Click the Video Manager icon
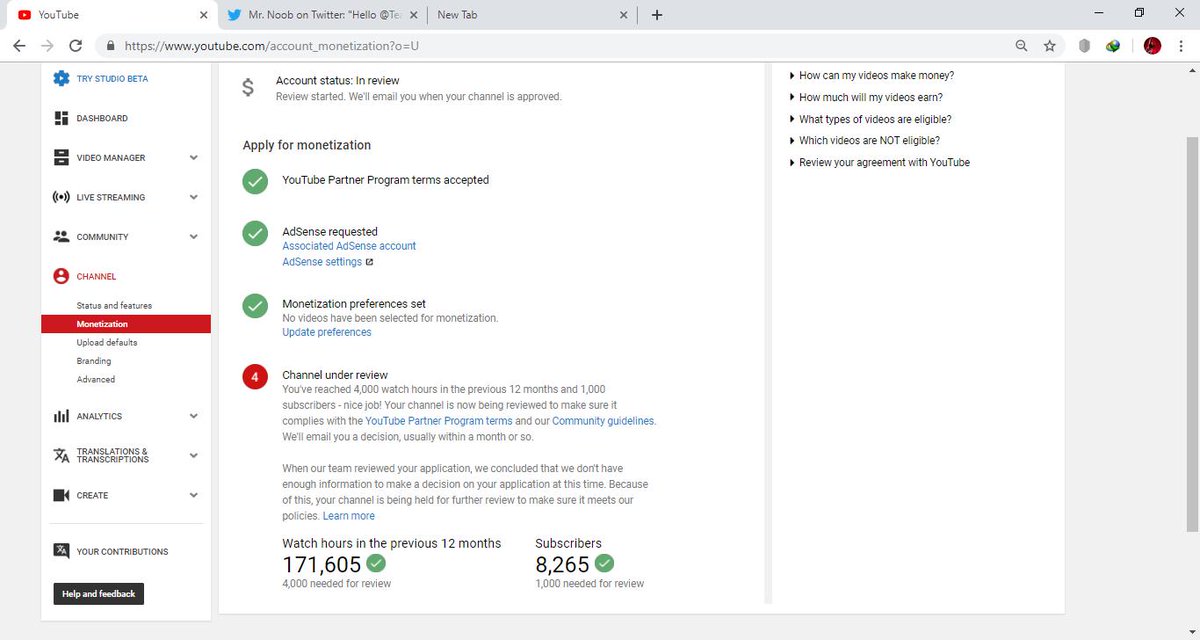 (61, 158)
